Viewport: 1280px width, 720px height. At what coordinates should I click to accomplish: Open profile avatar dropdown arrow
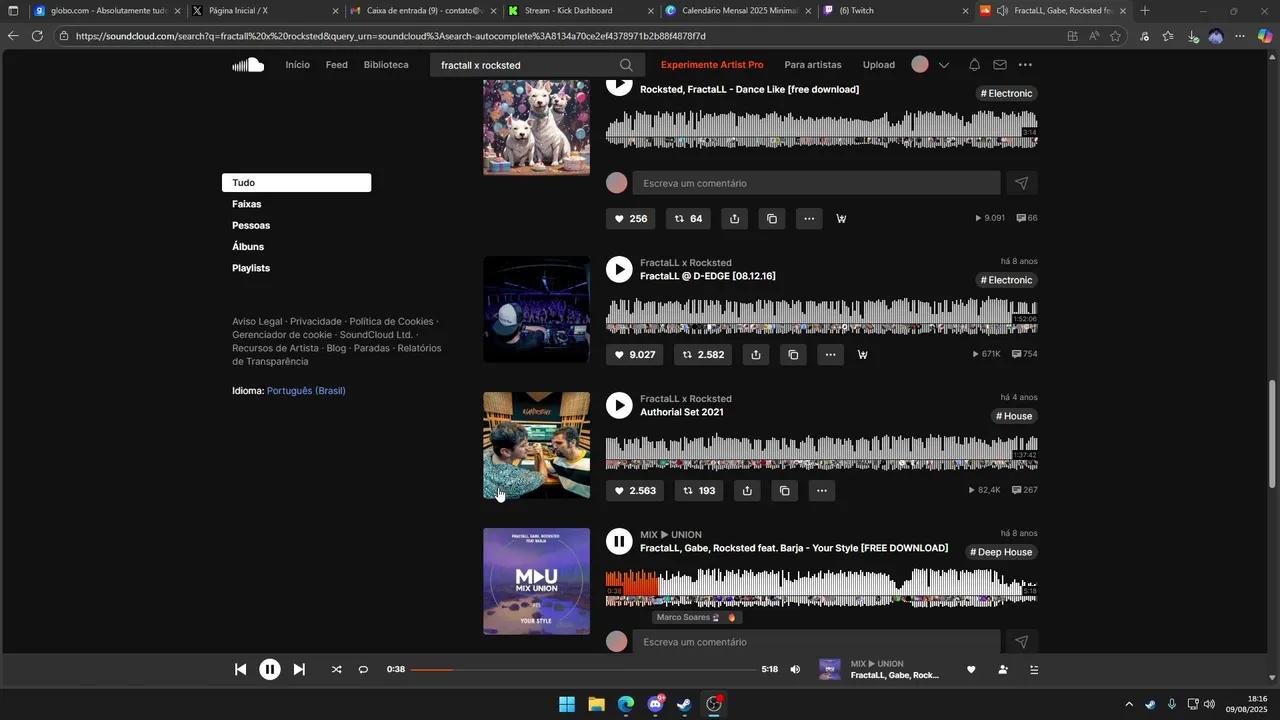click(x=943, y=65)
